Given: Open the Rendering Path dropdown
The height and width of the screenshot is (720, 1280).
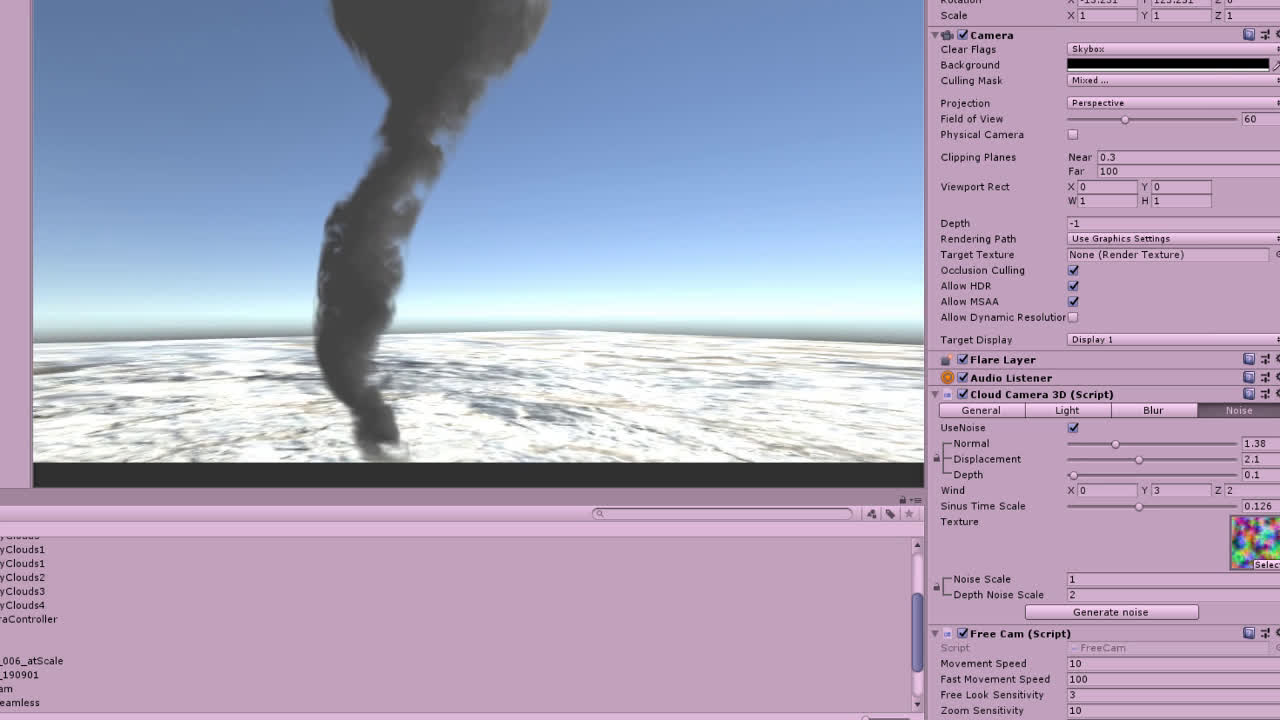Looking at the screenshot, I should (x=1172, y=239).
